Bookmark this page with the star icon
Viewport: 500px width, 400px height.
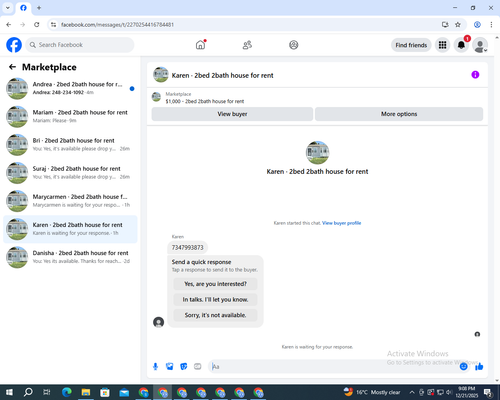[x=458, y=24]
